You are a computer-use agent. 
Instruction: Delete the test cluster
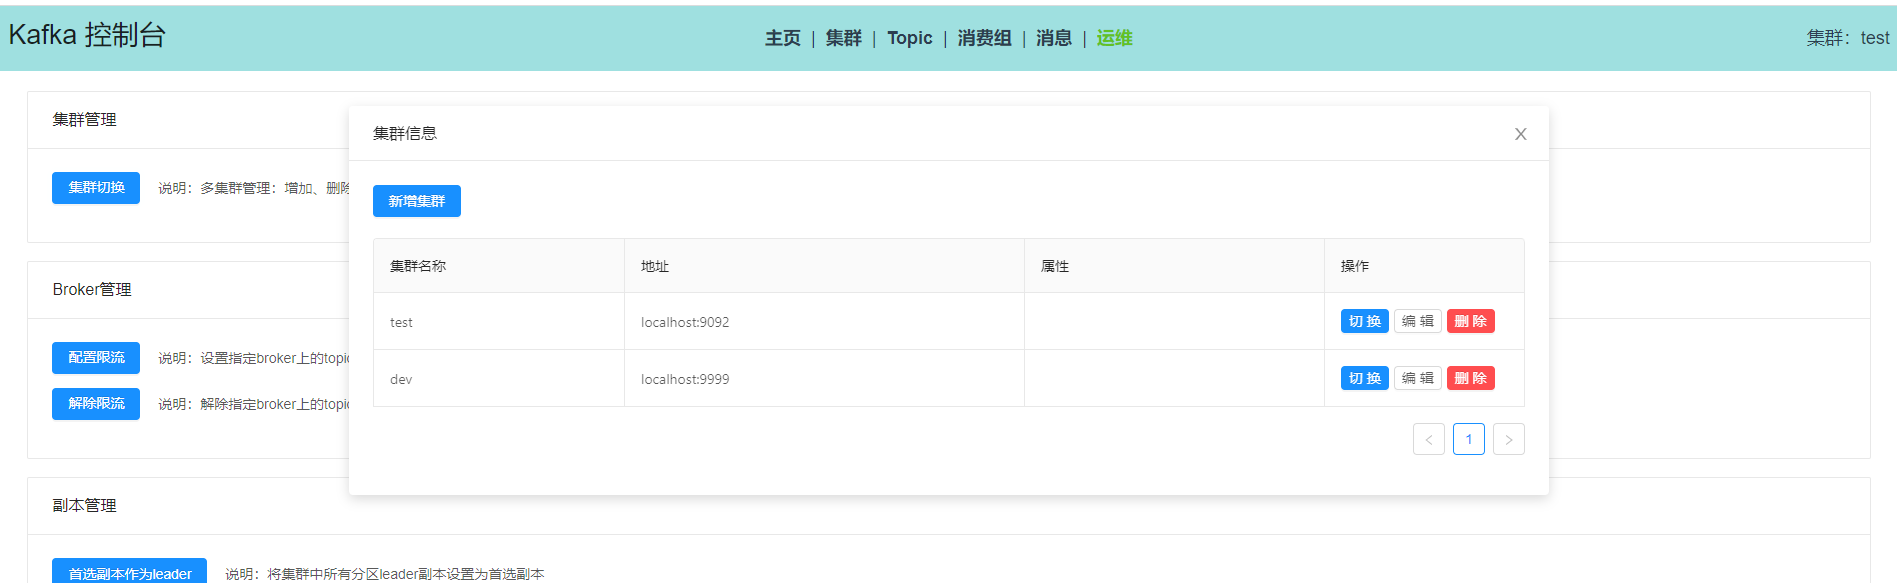pyautogui.click(x=1470, y=321)
